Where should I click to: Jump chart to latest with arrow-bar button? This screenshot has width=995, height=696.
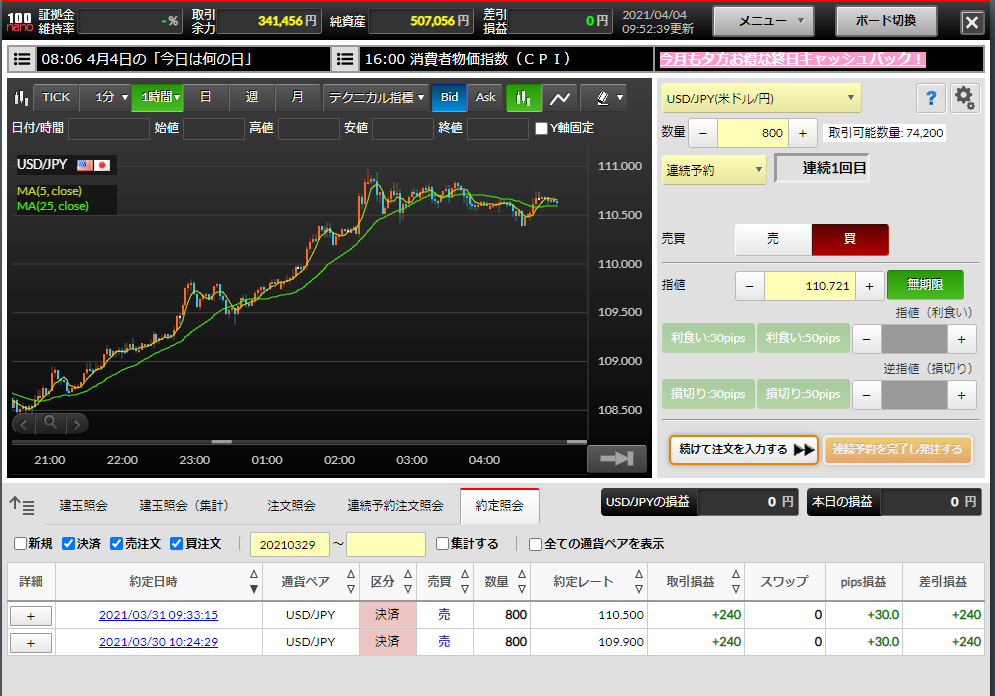(x=617, y=459)
